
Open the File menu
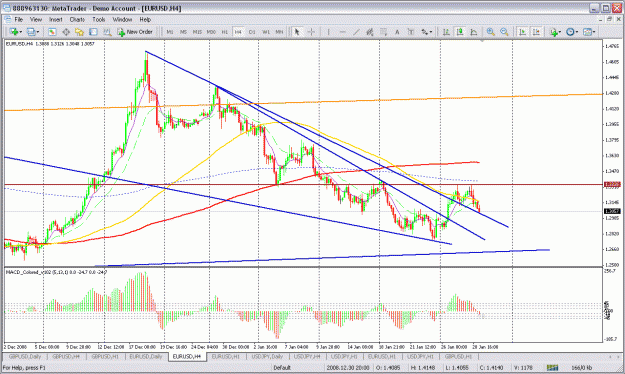click(x=19, y=19)
